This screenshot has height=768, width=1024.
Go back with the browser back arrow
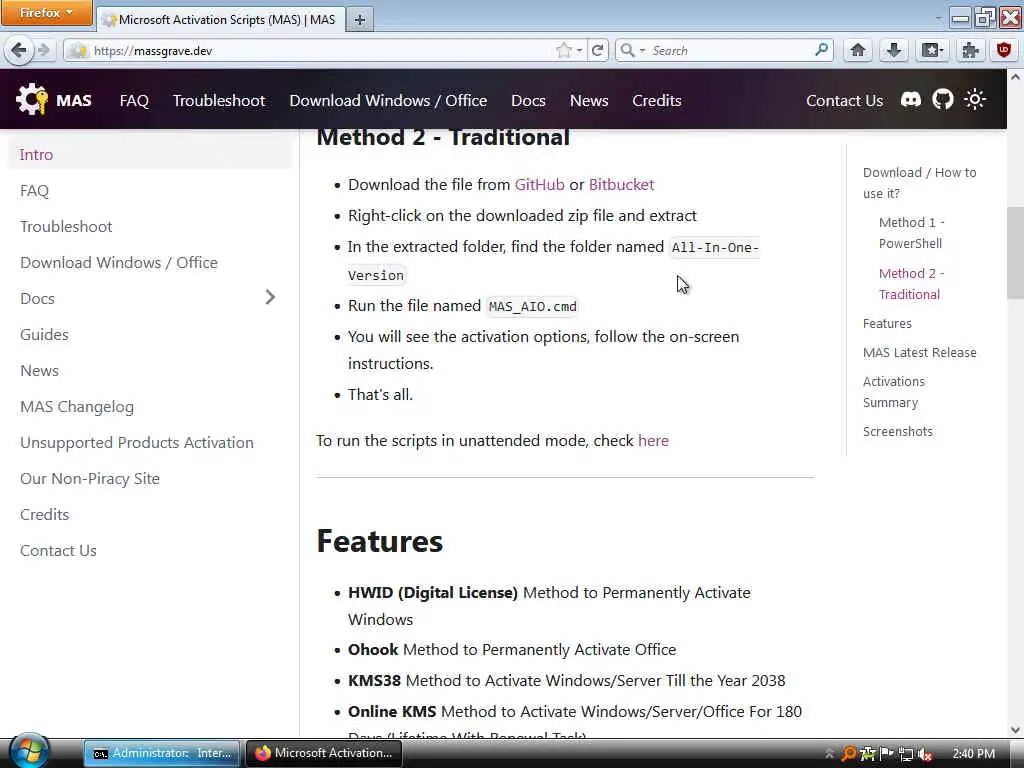tap(19, 50)
